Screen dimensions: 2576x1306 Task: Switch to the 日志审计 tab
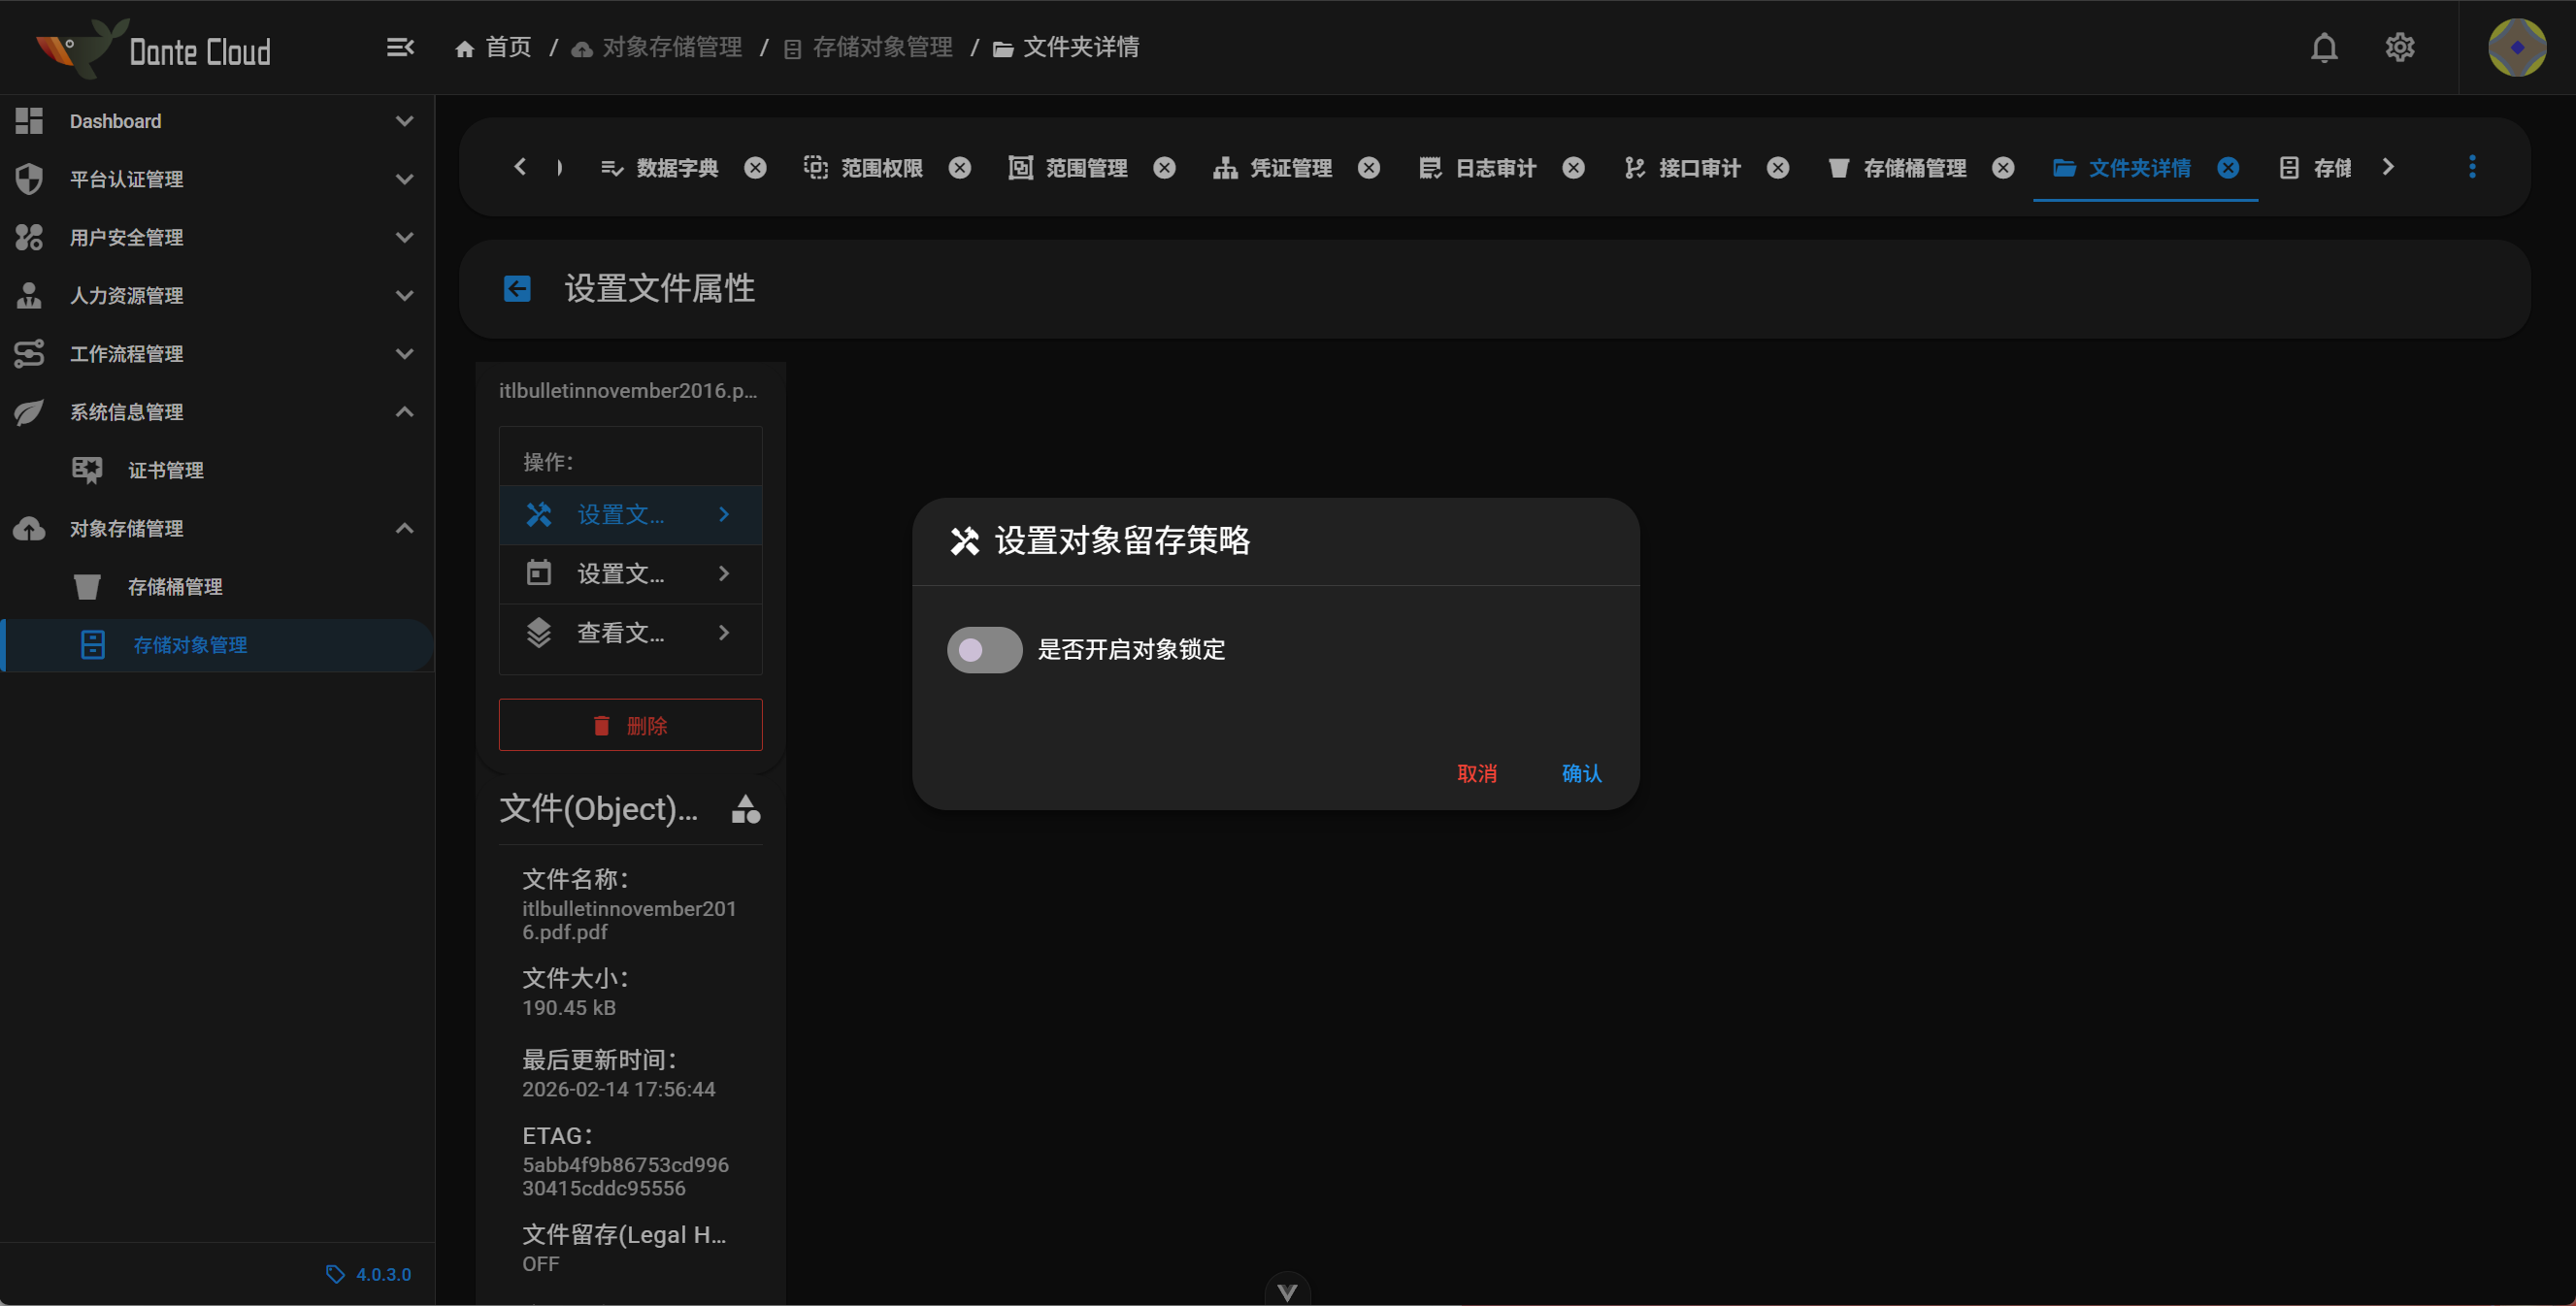1494,167
